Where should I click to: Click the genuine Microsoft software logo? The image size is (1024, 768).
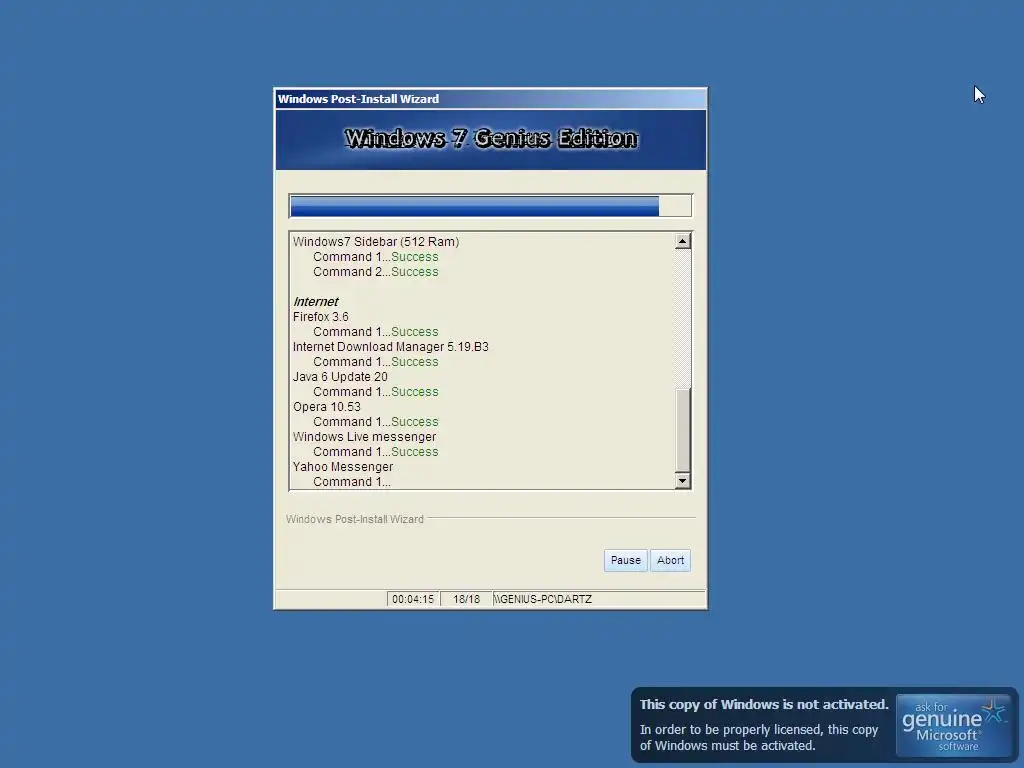(953, 726)
